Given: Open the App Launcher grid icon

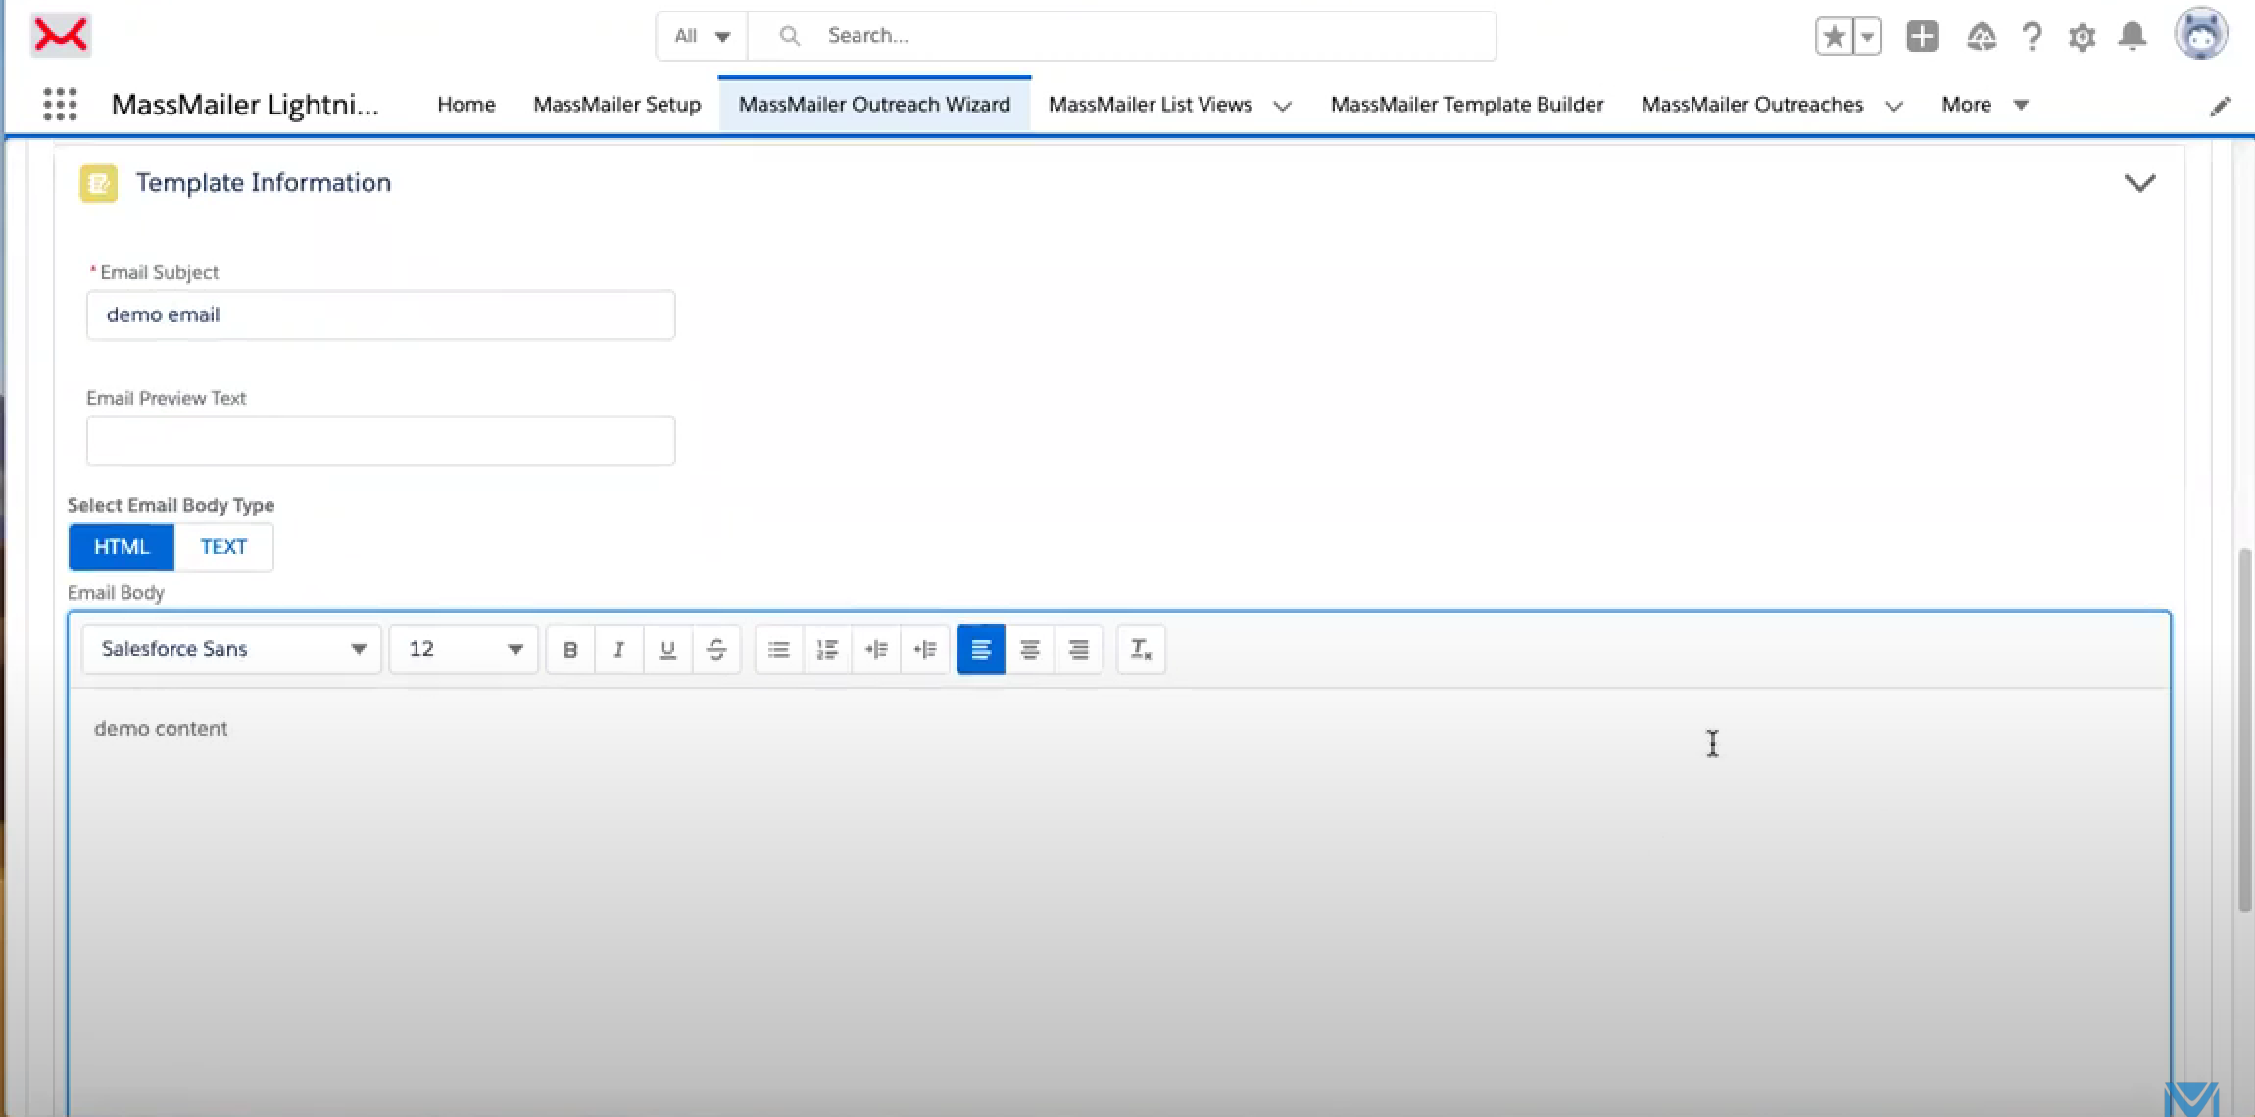Looking at the screenshot, I should (60, 104).
